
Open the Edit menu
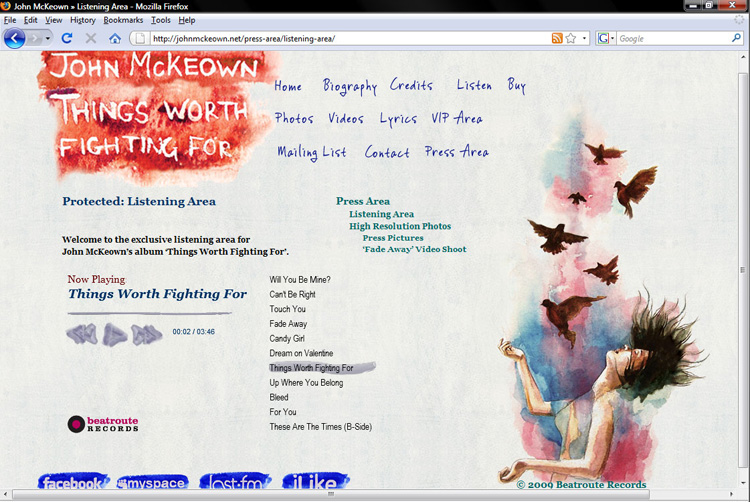coord(31,20)
